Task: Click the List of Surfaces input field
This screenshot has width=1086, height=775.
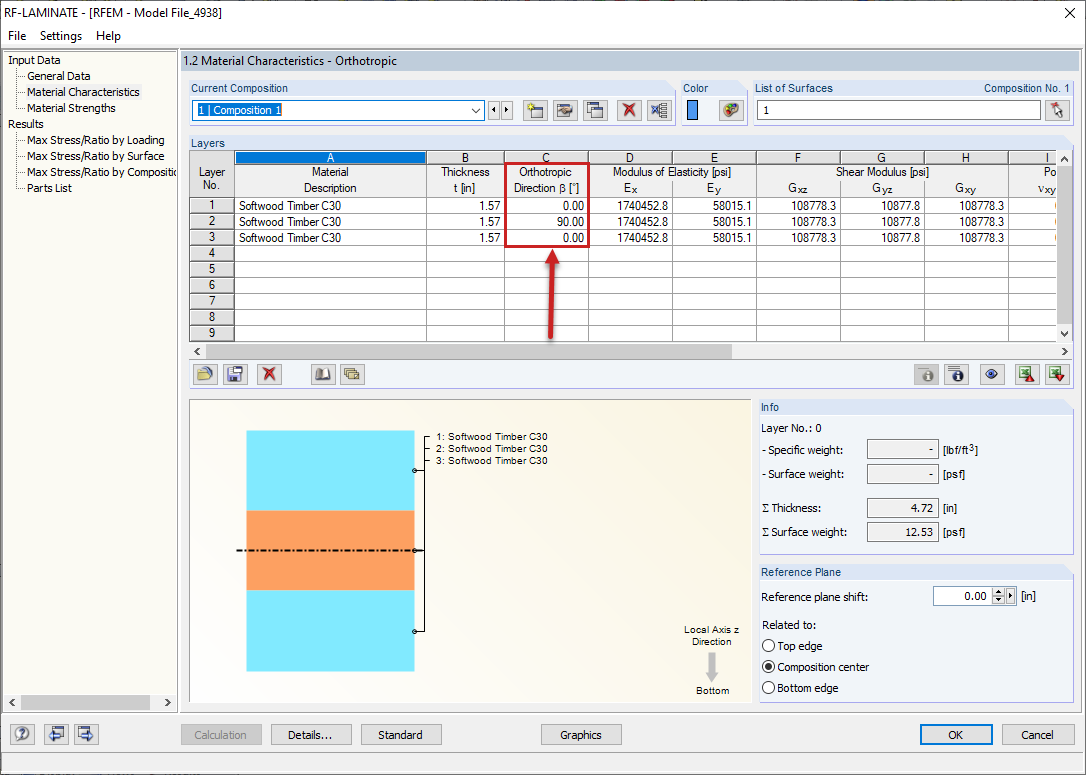Action: (898, 110)
